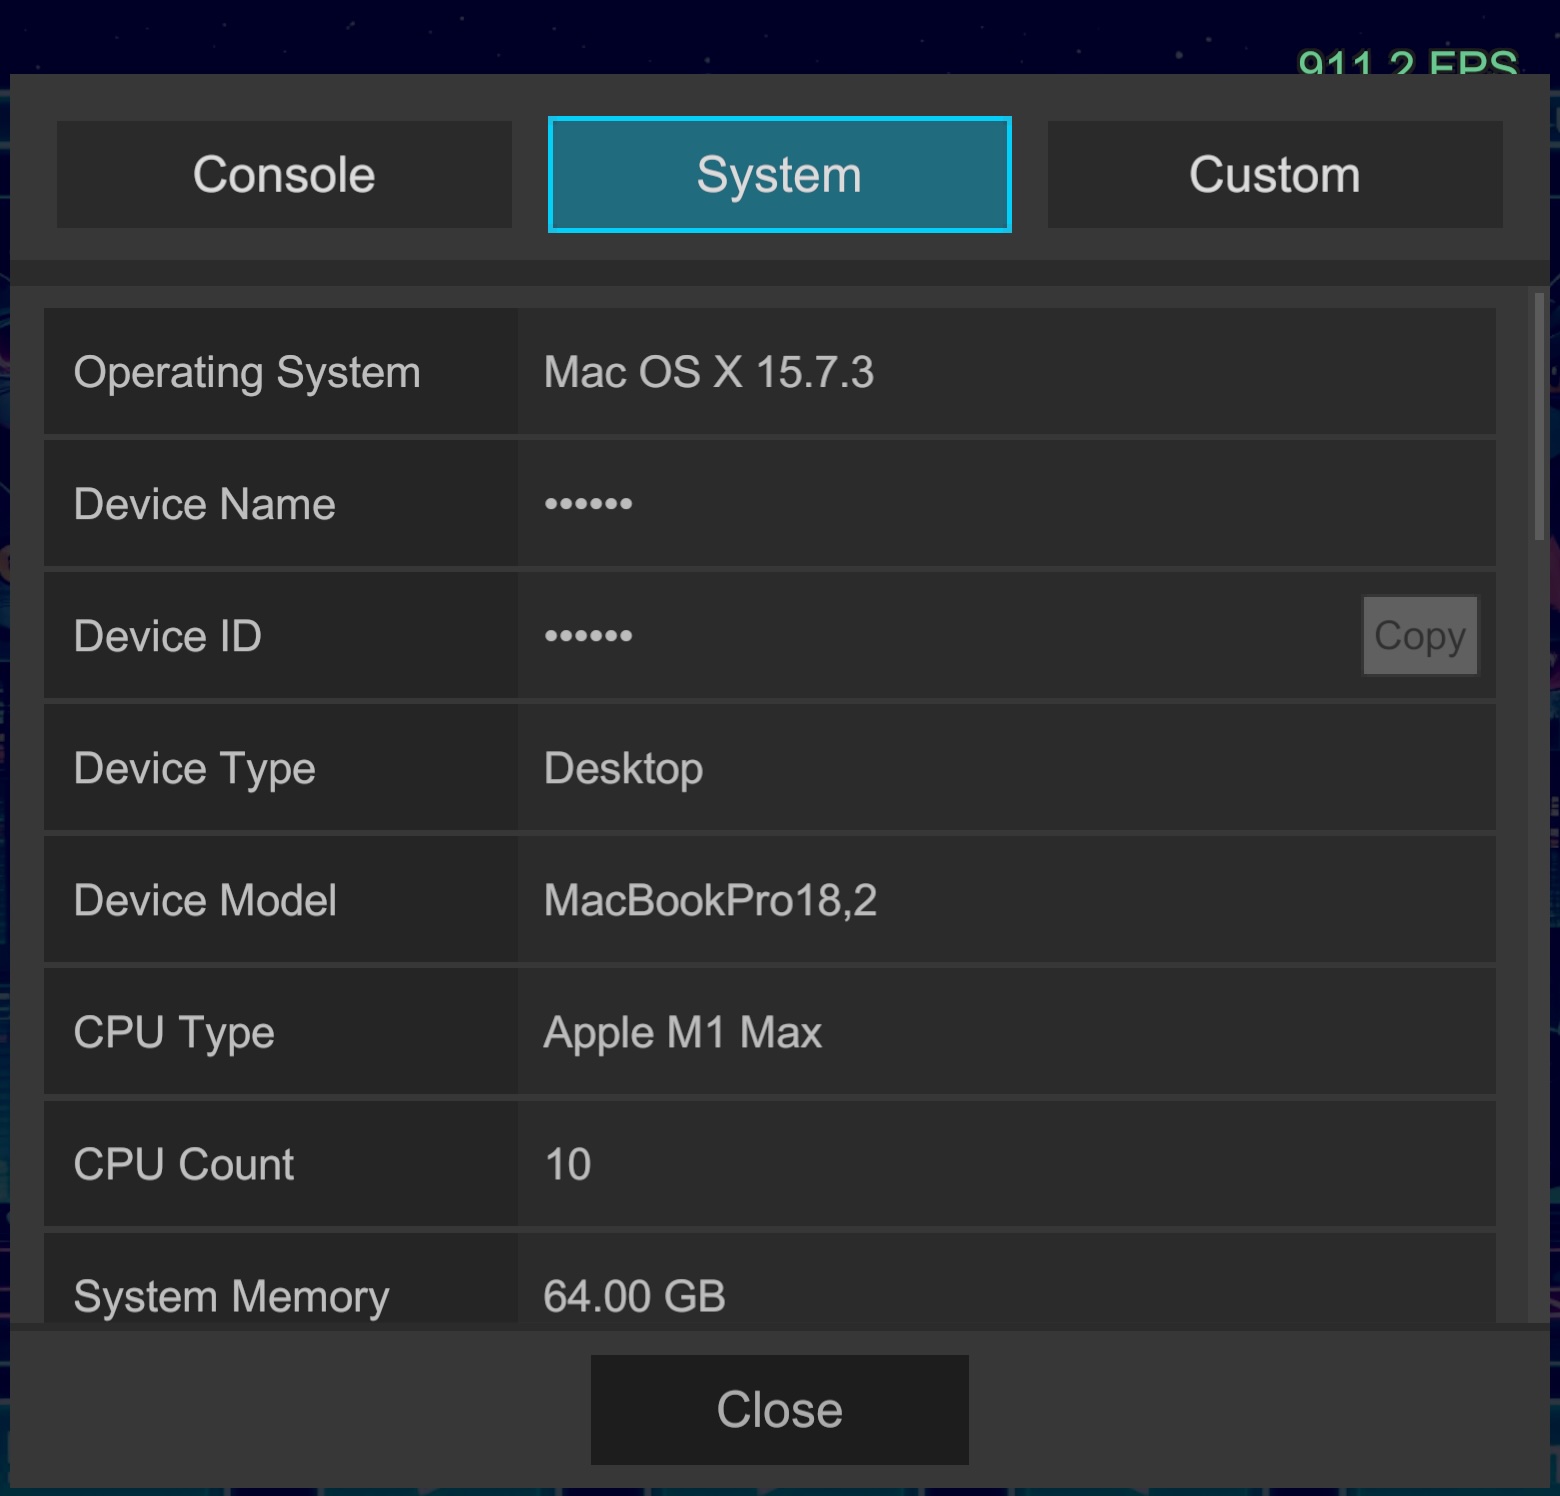Click the CPU Count value 10
The width and height of the screenshot is (1560, 1496).
(567, 1164)
